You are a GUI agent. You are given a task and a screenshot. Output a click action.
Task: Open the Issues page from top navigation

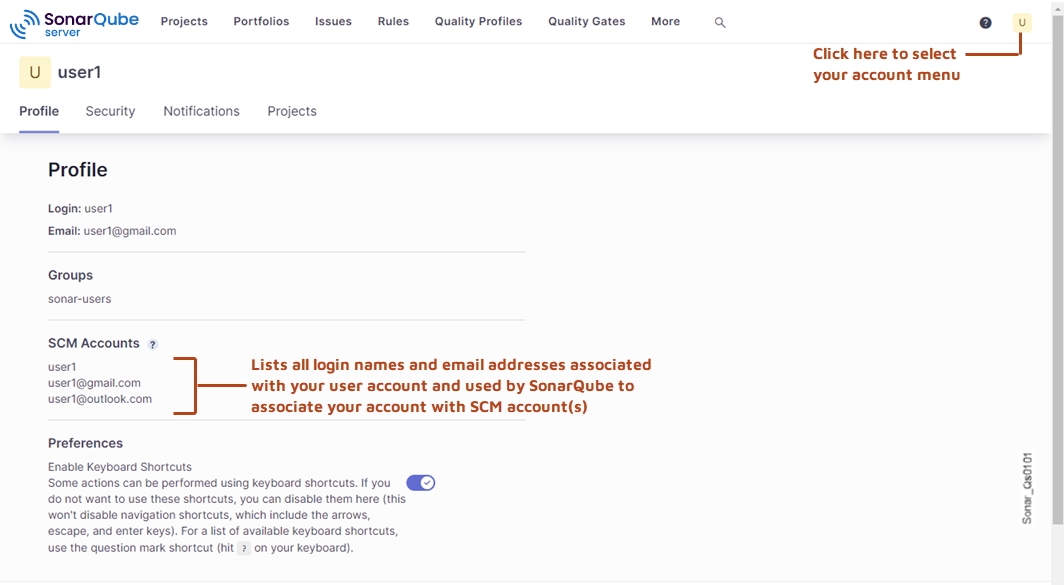(x=333, y=22)
